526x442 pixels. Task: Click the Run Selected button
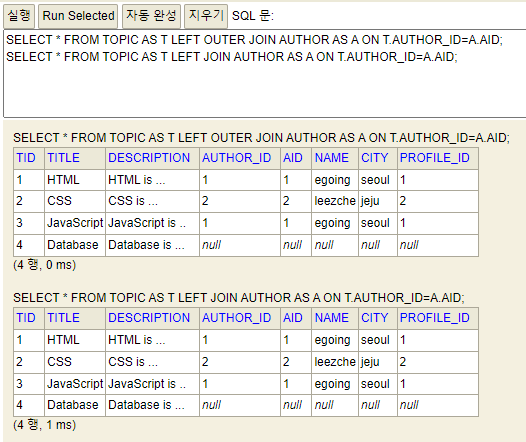[x=78, y=16]
